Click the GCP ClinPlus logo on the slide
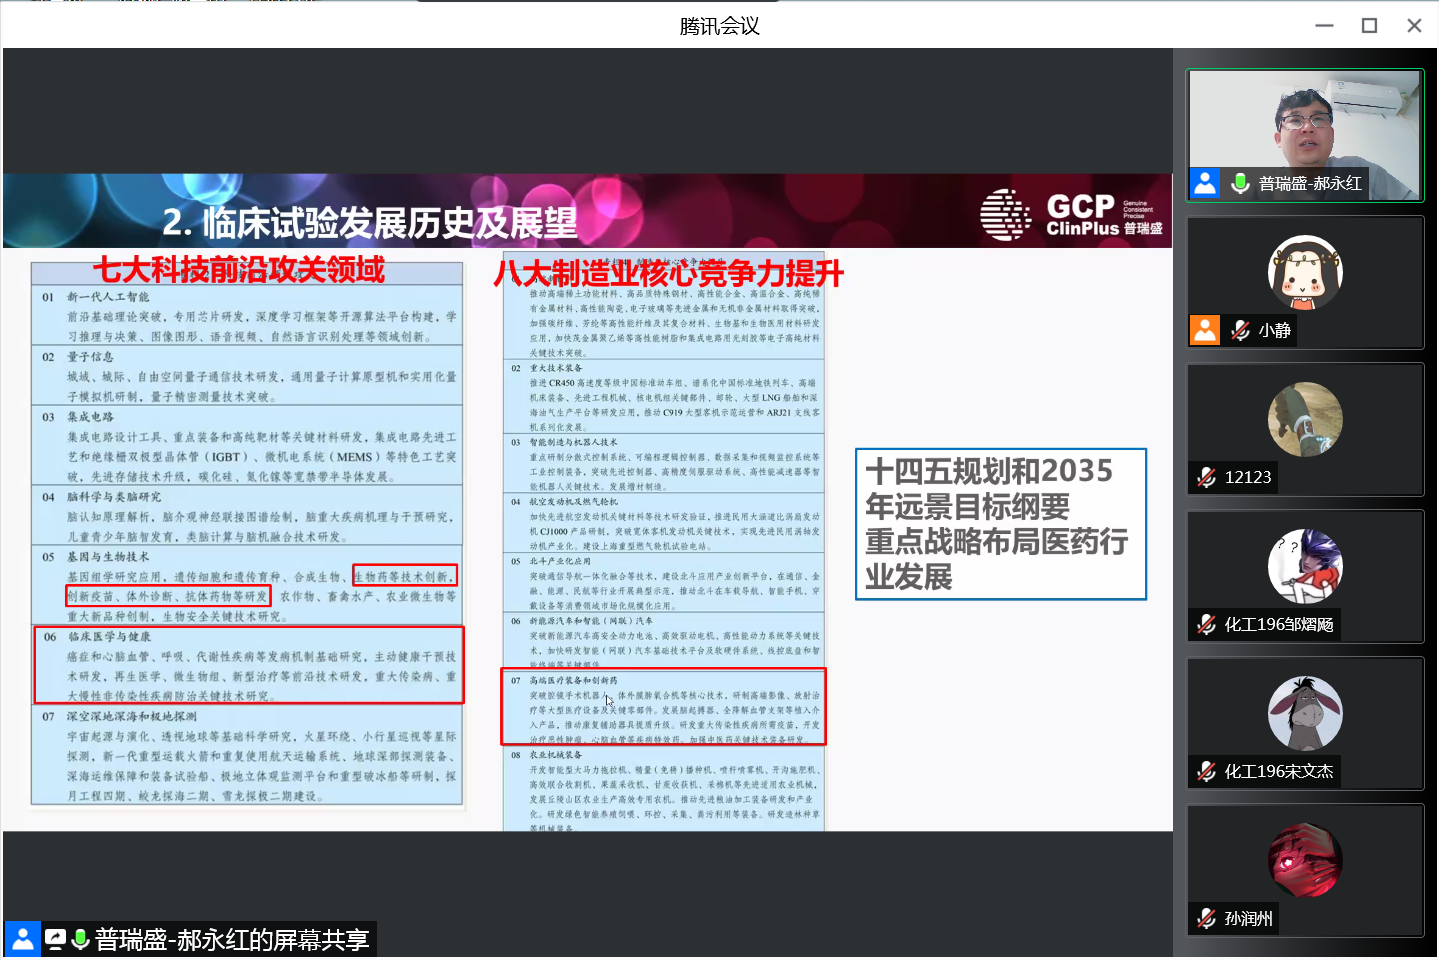 pos(1071,214)
